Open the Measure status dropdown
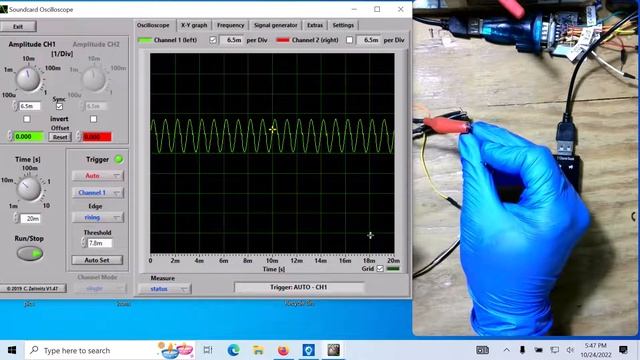This screenshot has height=360, width=640. point(164,289)
